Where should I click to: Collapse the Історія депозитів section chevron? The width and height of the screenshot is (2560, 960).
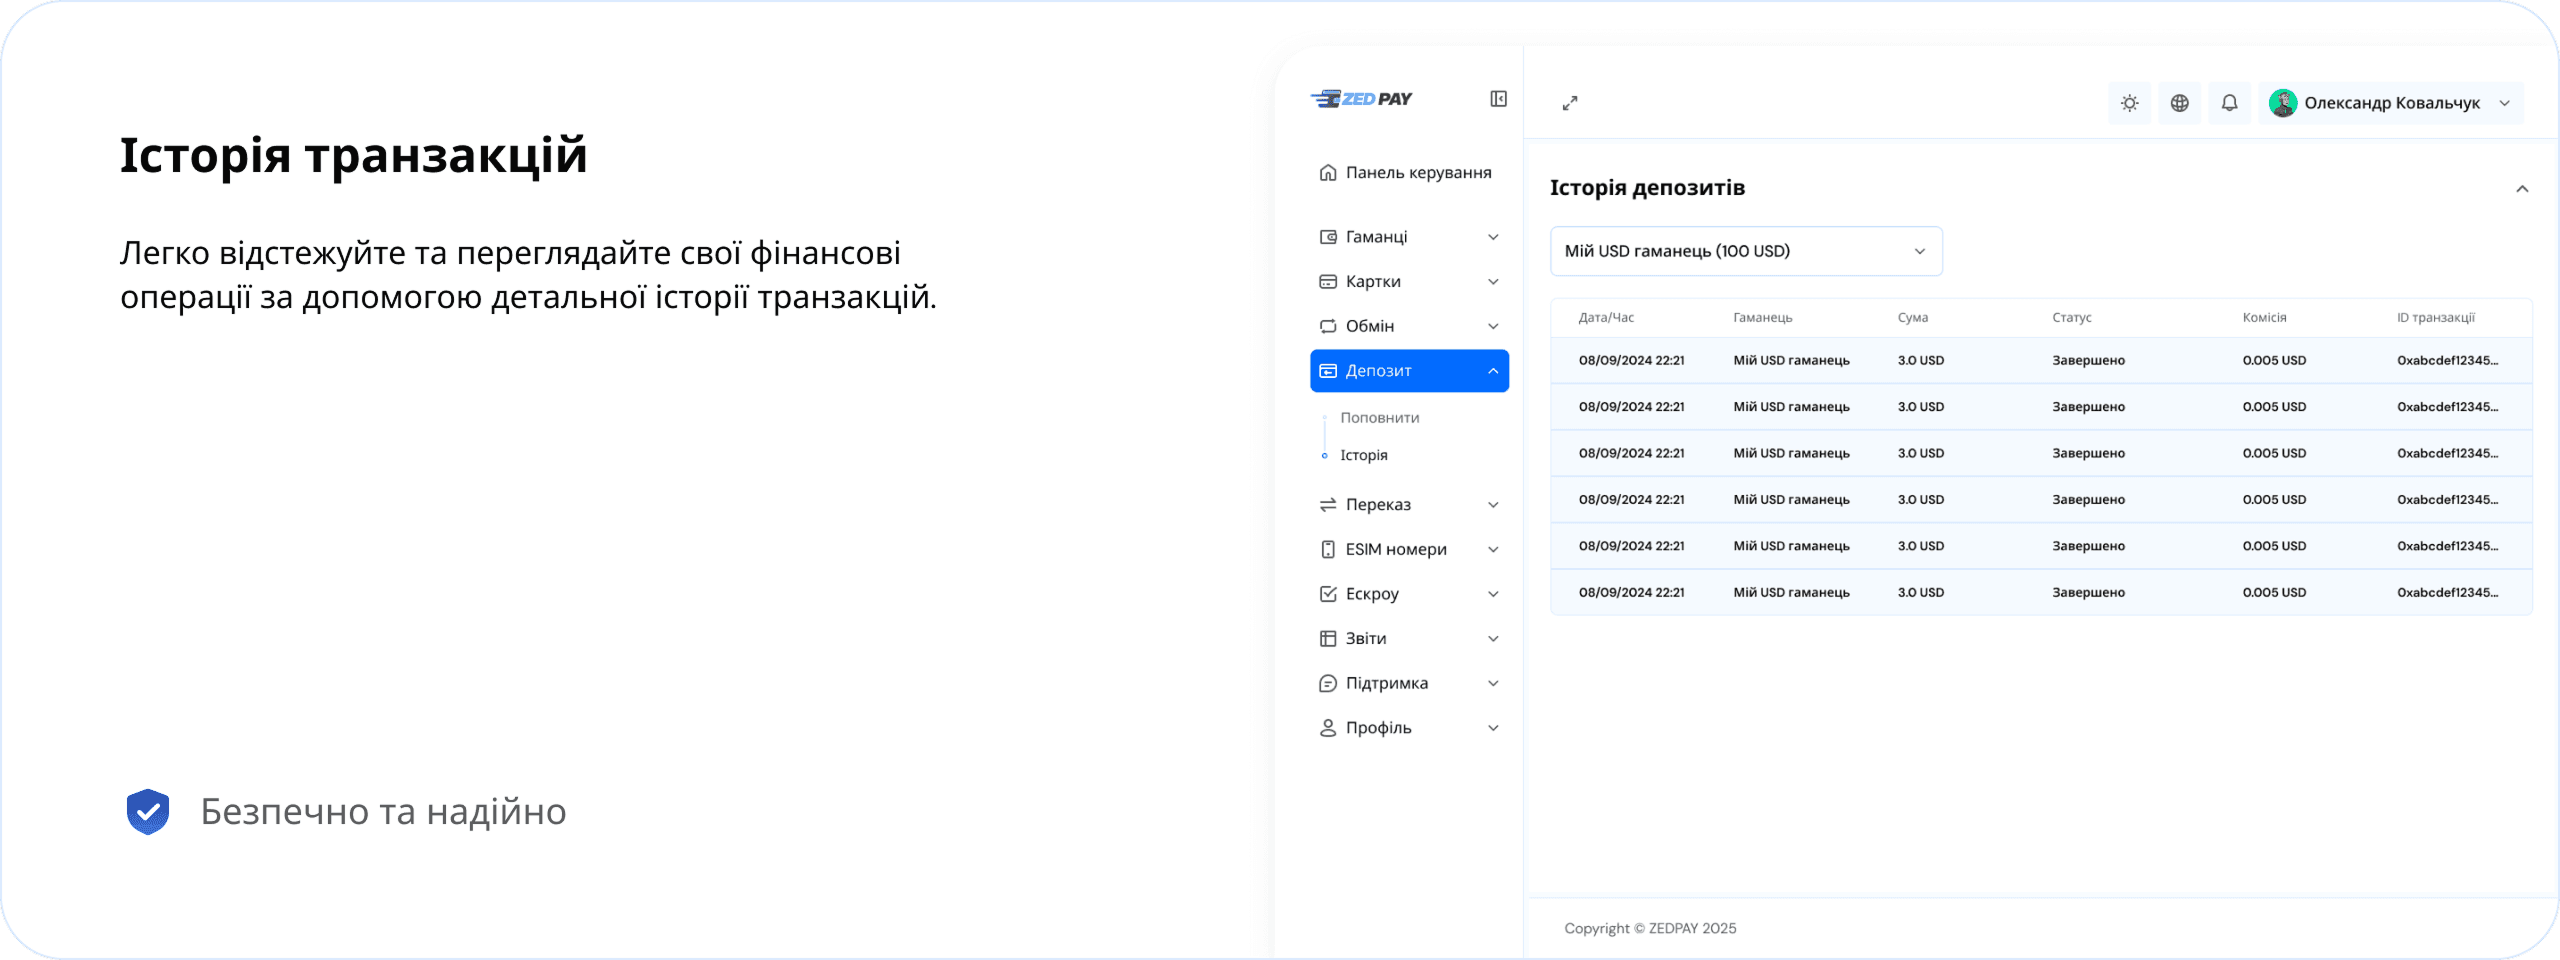(2521, 189)
